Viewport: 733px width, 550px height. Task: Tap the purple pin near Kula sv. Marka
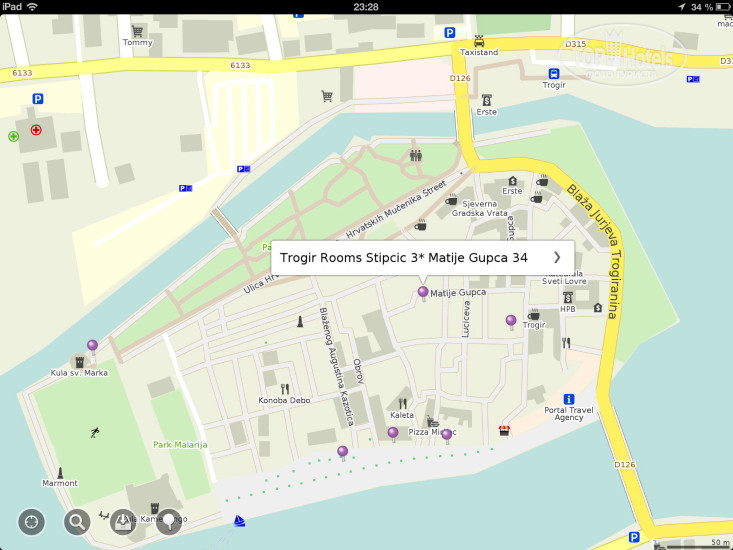tap(93, 345)
